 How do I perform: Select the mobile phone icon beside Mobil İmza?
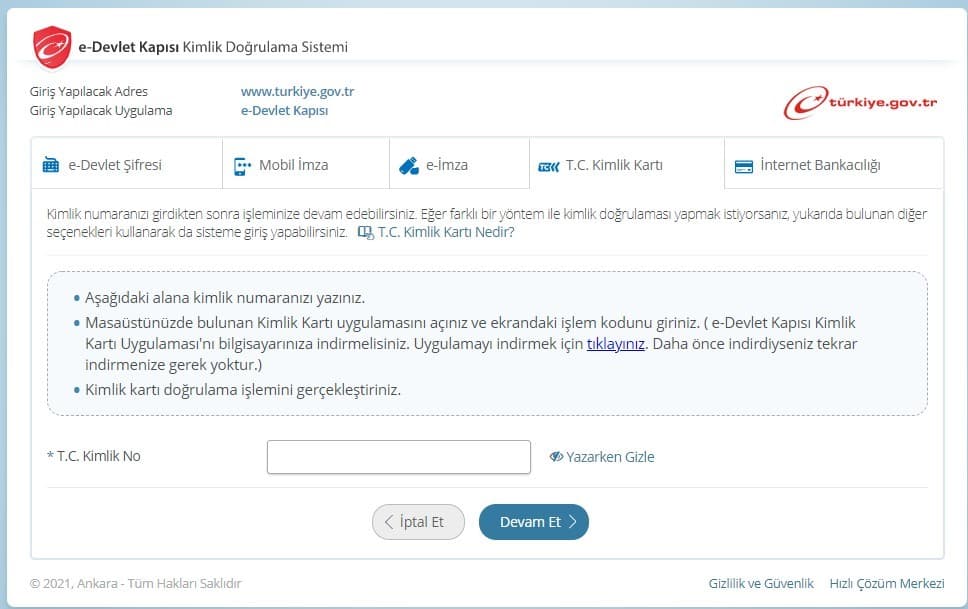click(x=239, y=164)
